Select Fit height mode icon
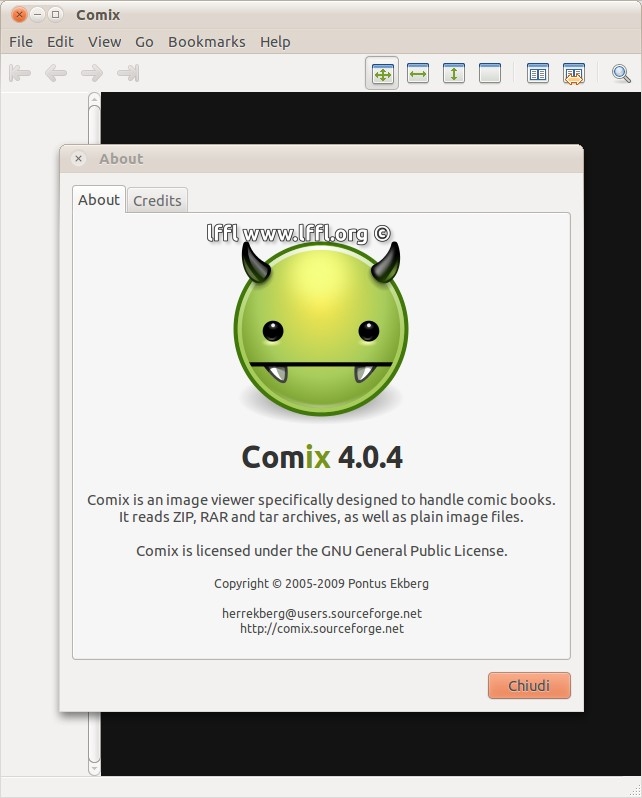 coord(454,73)
